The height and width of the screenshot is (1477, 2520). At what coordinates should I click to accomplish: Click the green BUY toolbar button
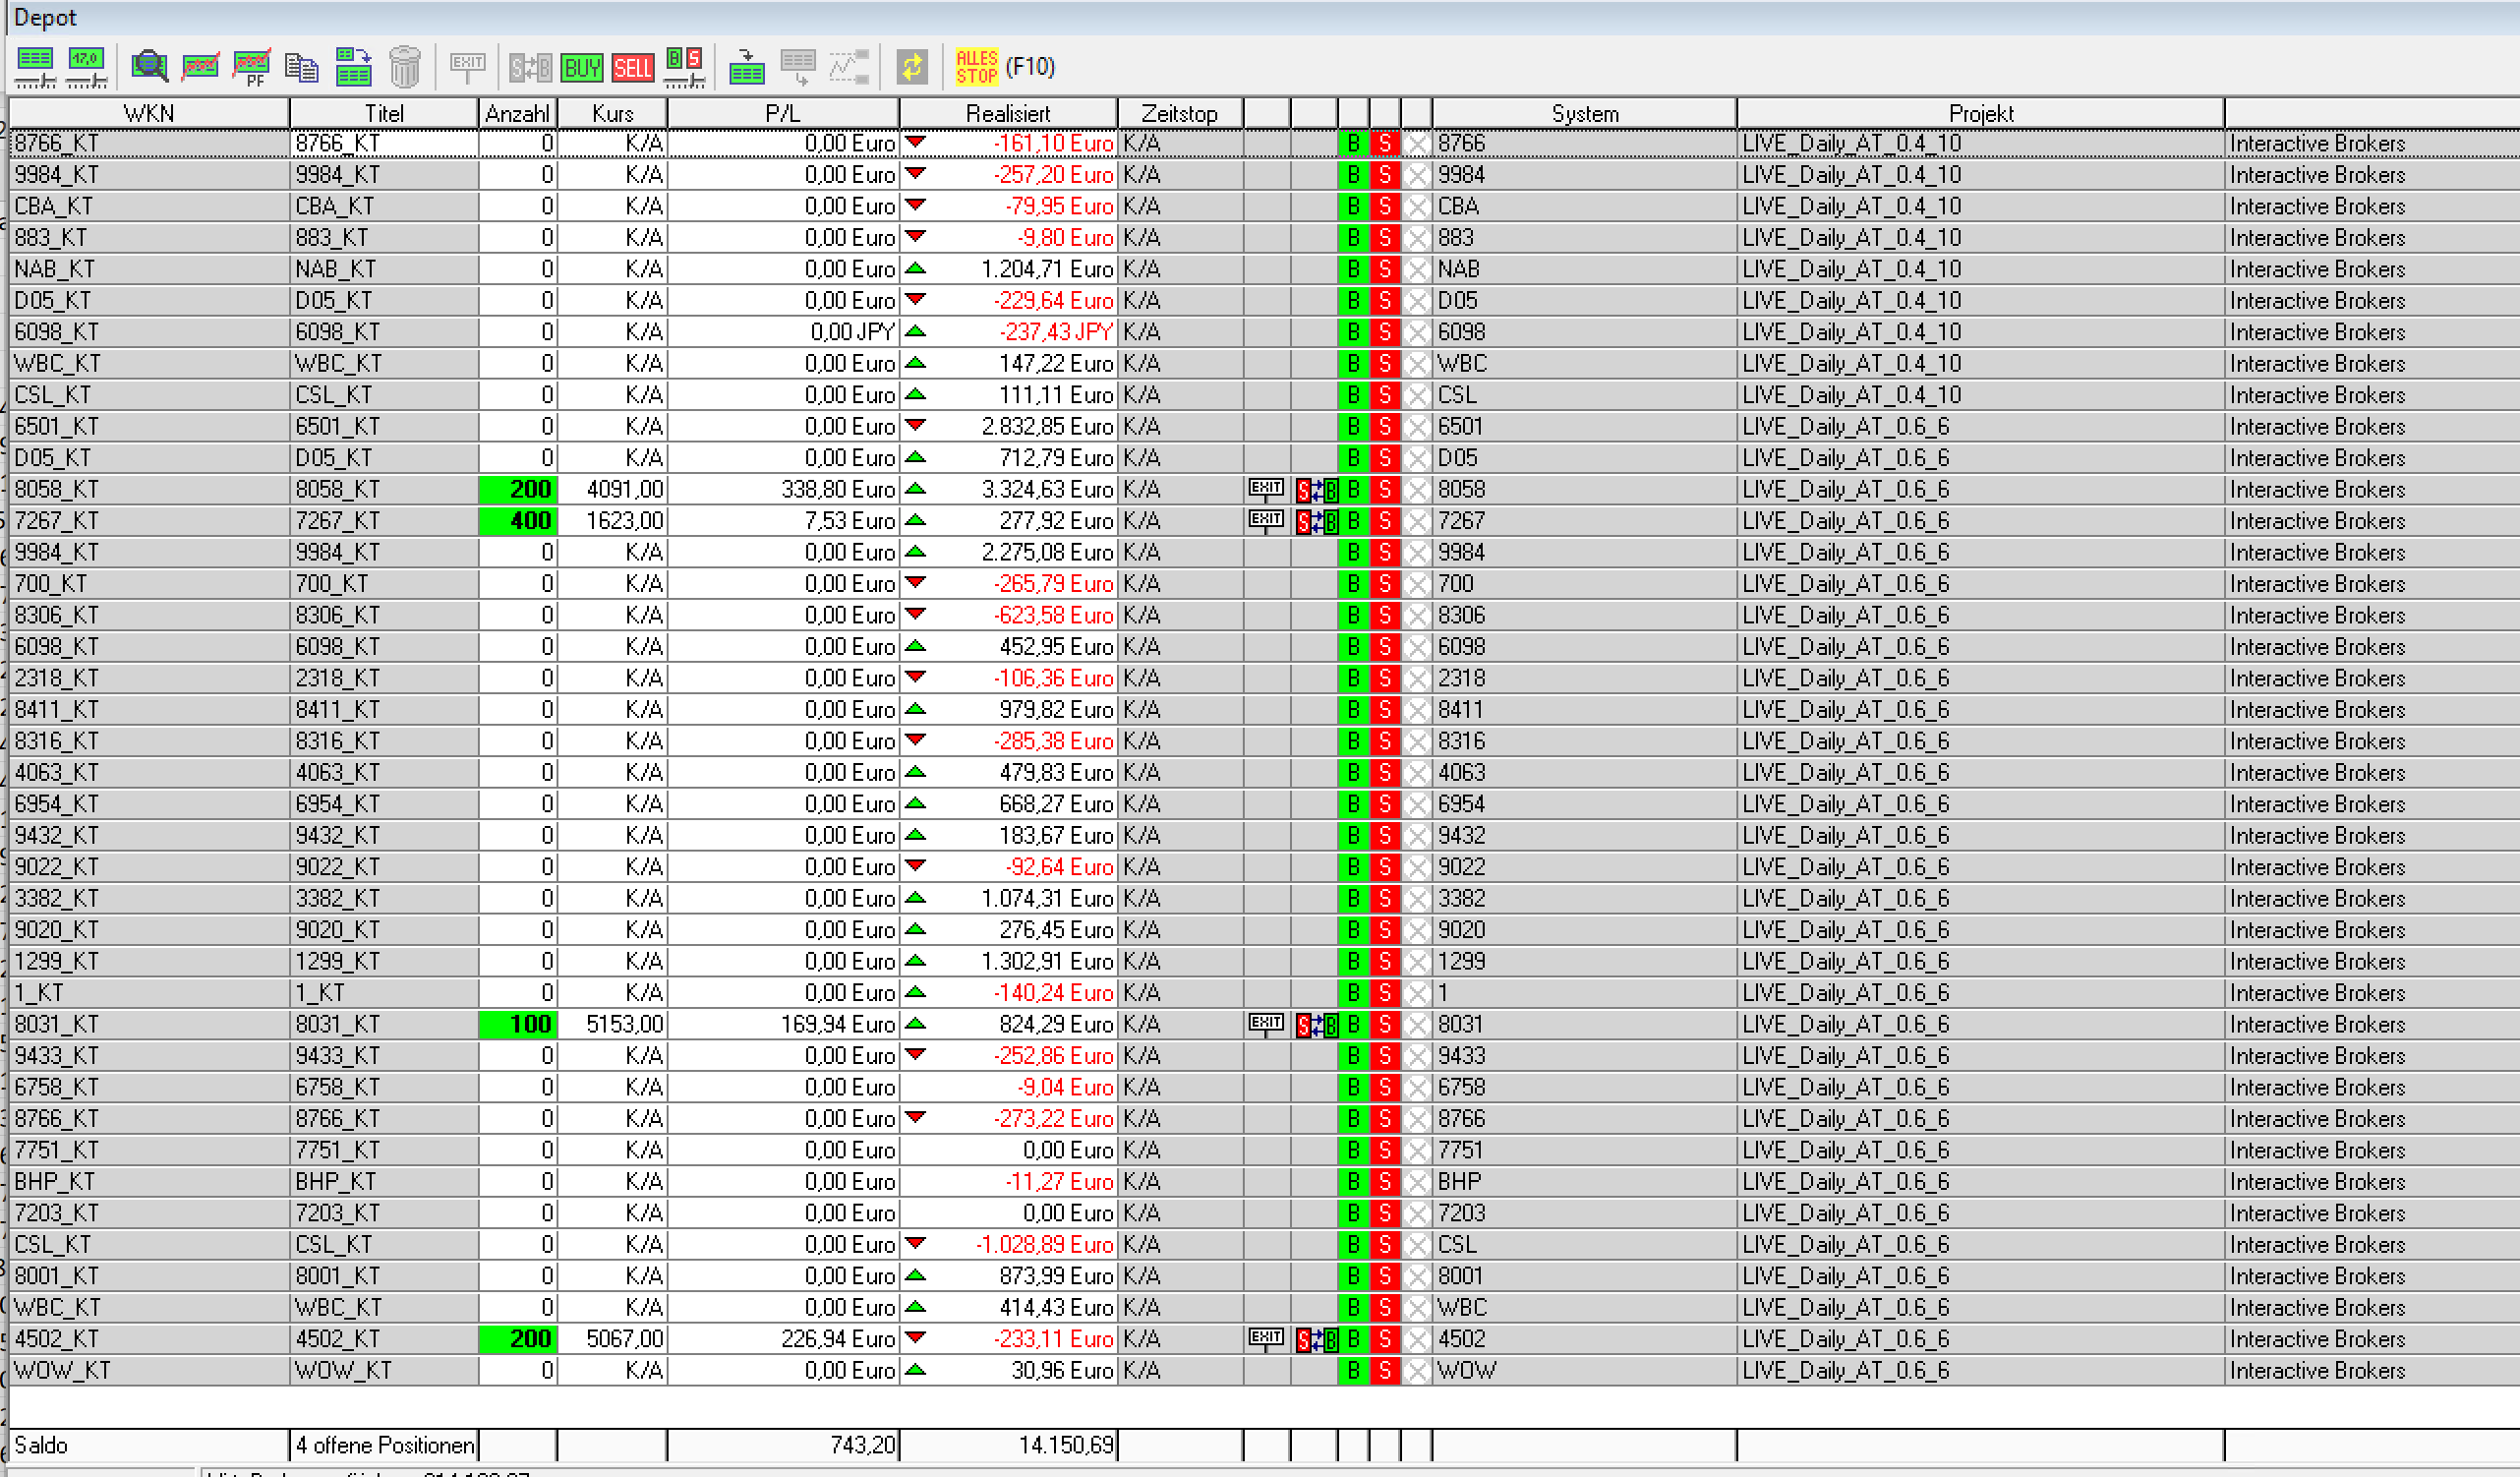pyautogui.click(x=581, y=68)
